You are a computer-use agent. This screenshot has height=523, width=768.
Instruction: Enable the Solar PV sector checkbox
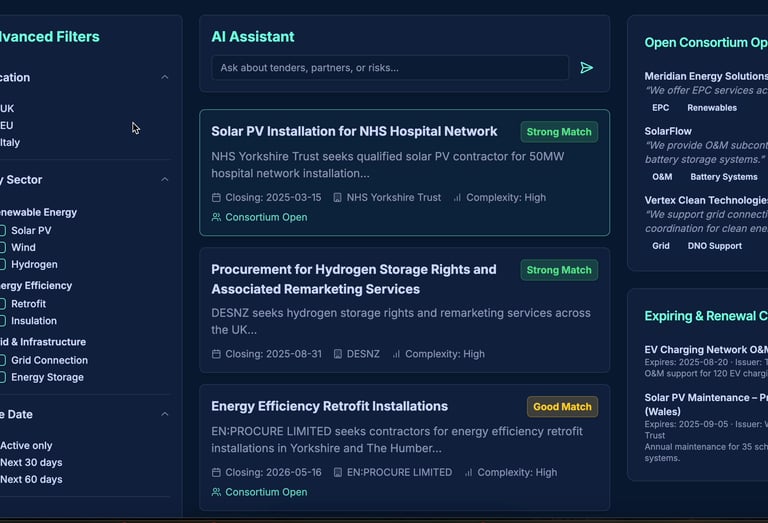pyautogui.click(x=2, y=231)
